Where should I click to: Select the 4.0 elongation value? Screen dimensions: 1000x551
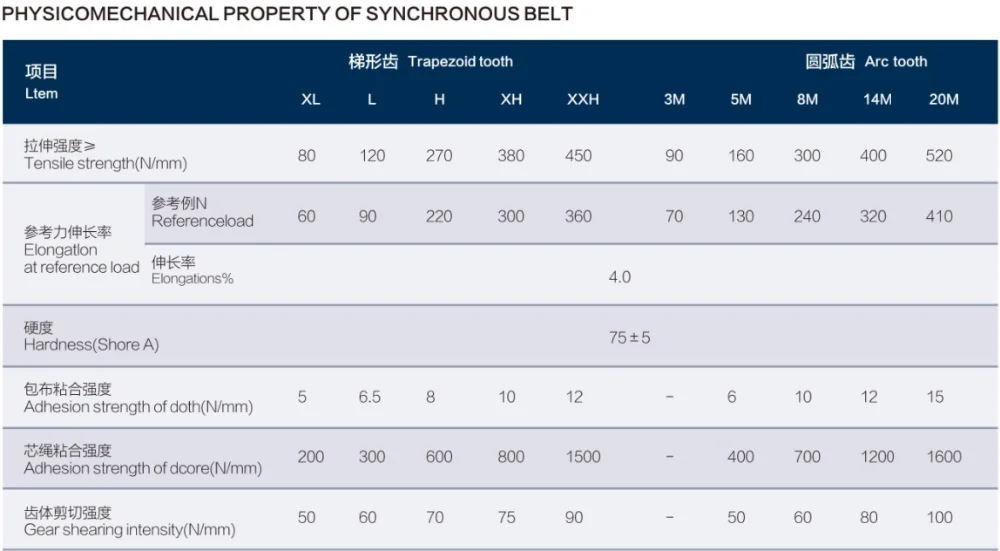tap(620, 277)
